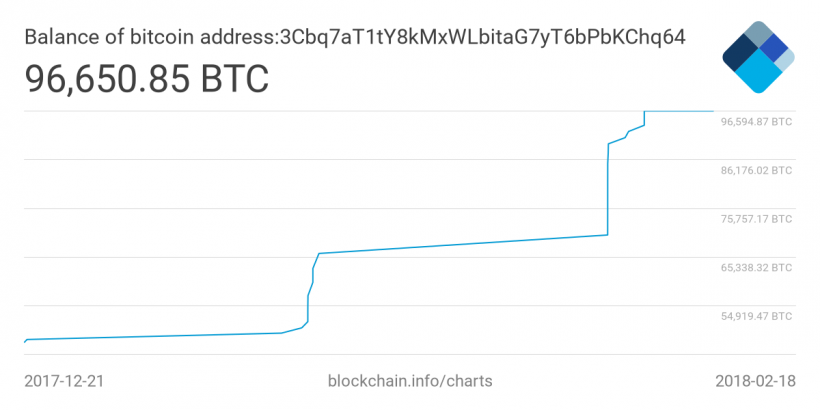Click the Blockchain diamond logo
This screenshot has width=820, height=410.
pyautogui.click(x=757, y=57)
